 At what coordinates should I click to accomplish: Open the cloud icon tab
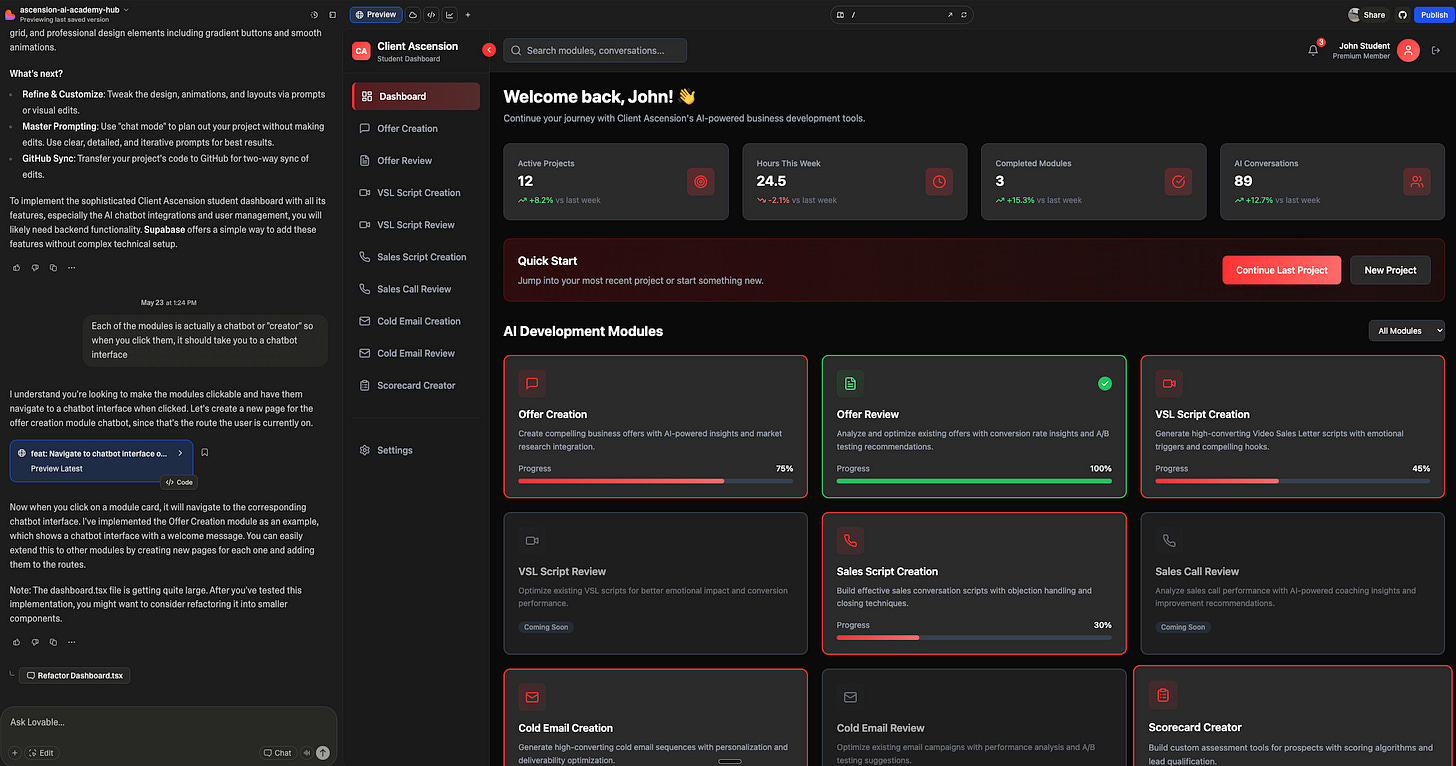pos(413,15)
